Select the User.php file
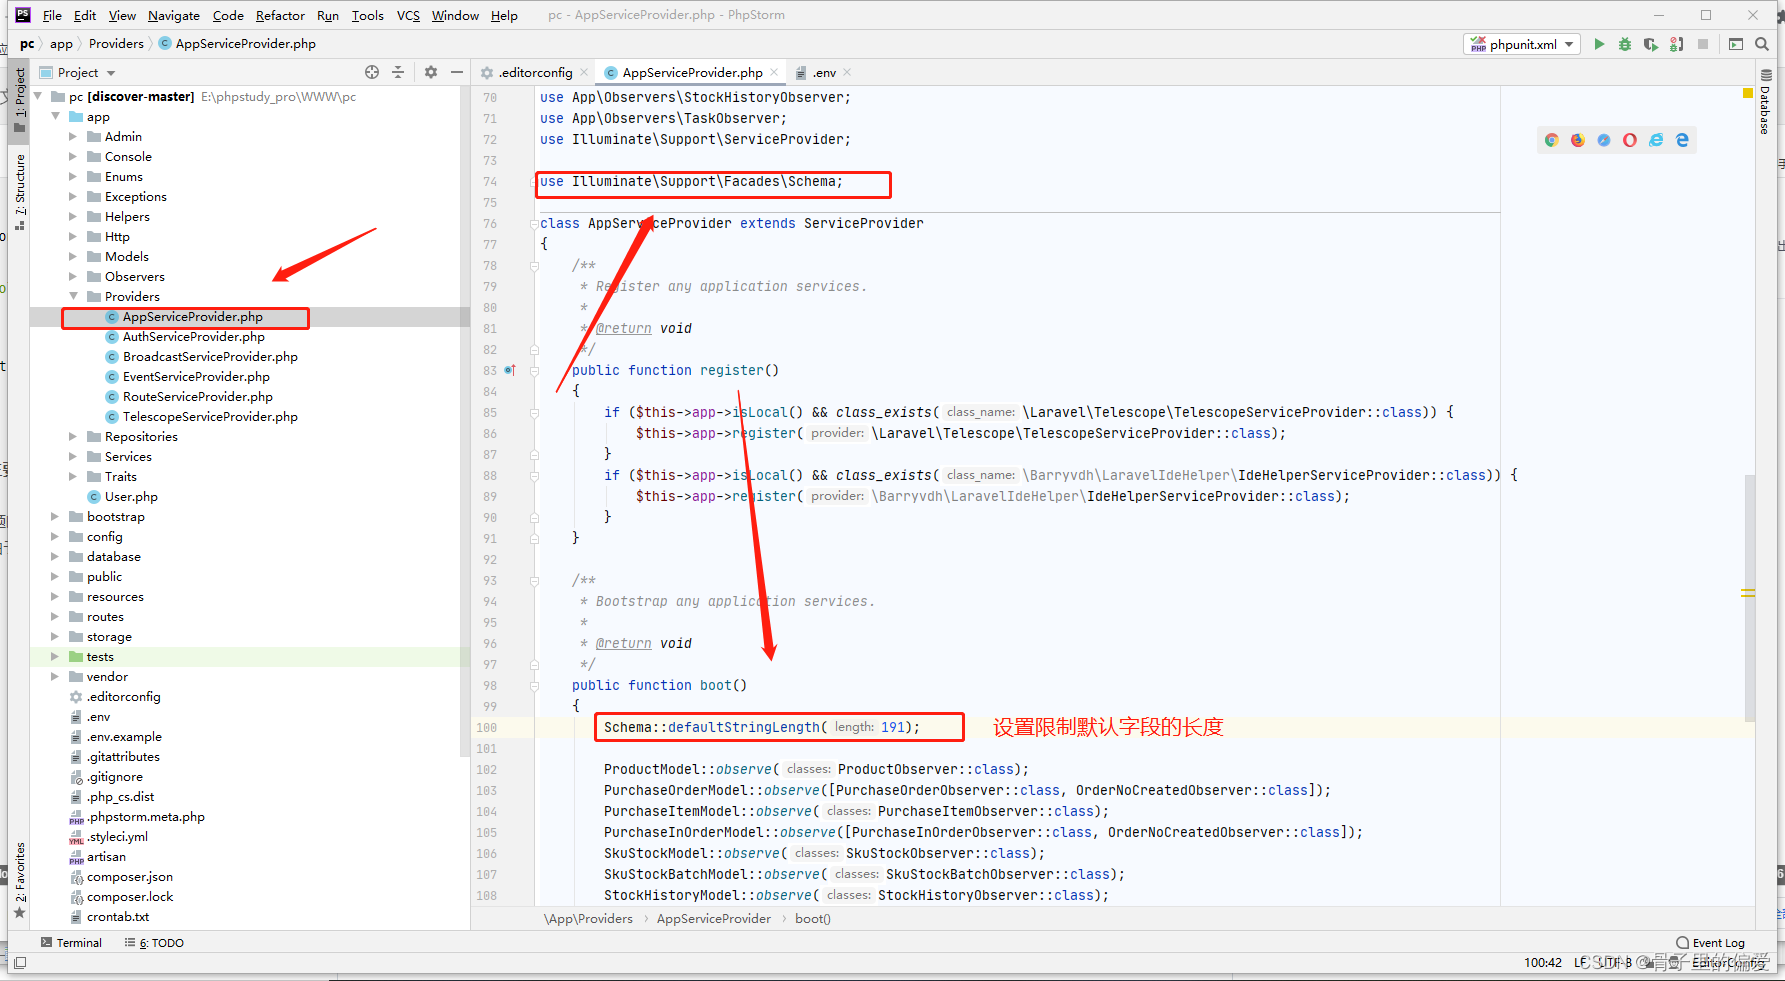The image size is (1785, 981). pos(131,496)
